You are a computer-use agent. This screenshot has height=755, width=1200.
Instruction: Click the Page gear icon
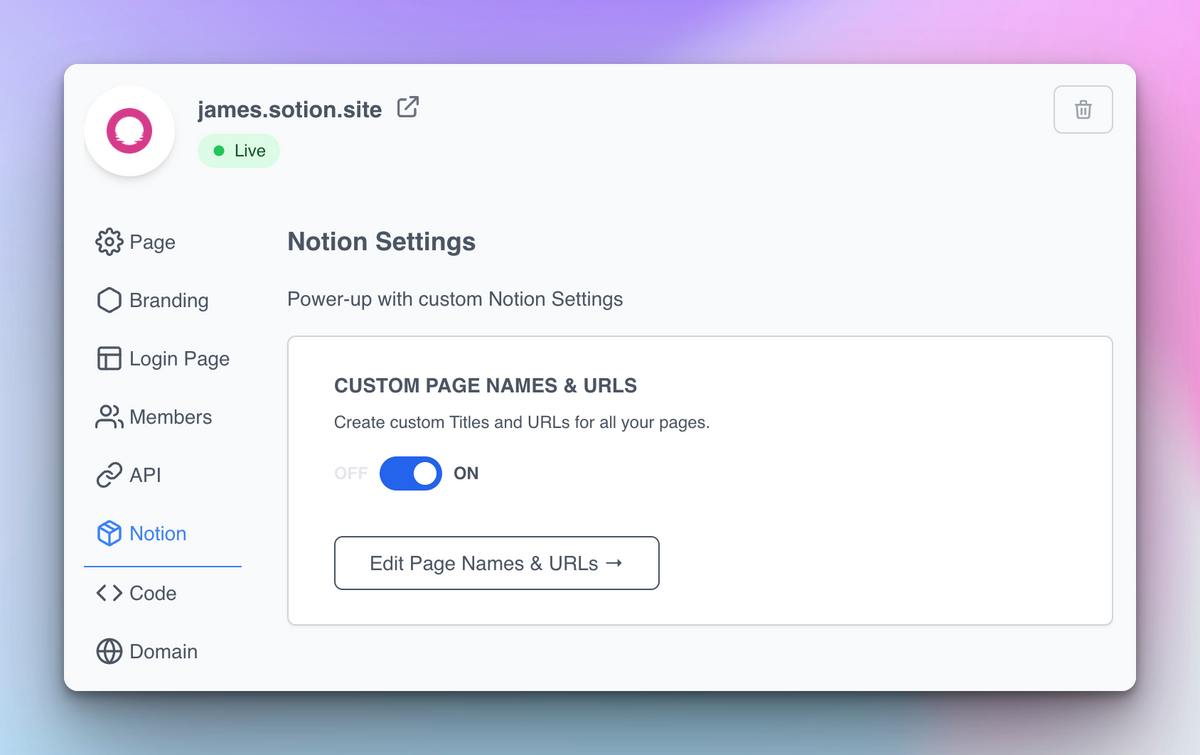pyautogui.click(x=109, y=242)
